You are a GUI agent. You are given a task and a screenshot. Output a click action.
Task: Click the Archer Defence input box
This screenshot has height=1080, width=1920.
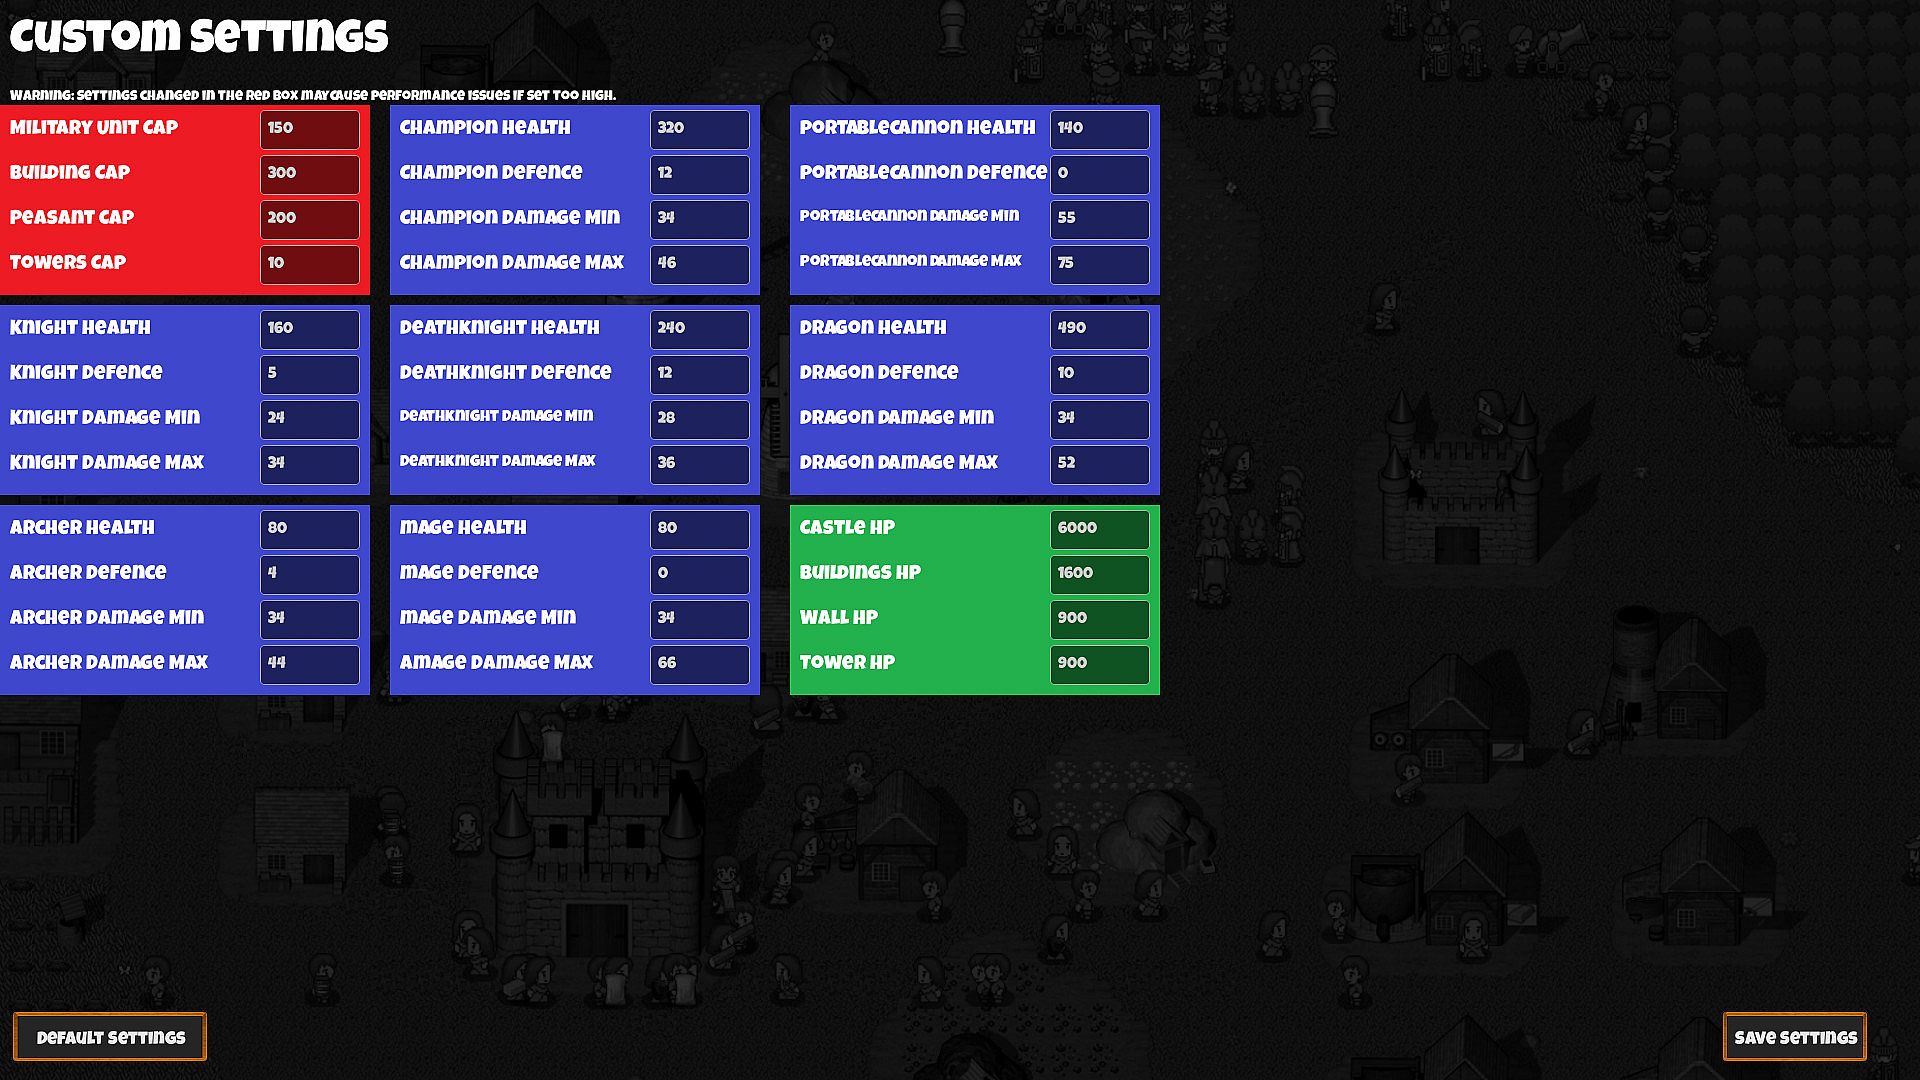(x=309, y=574)
